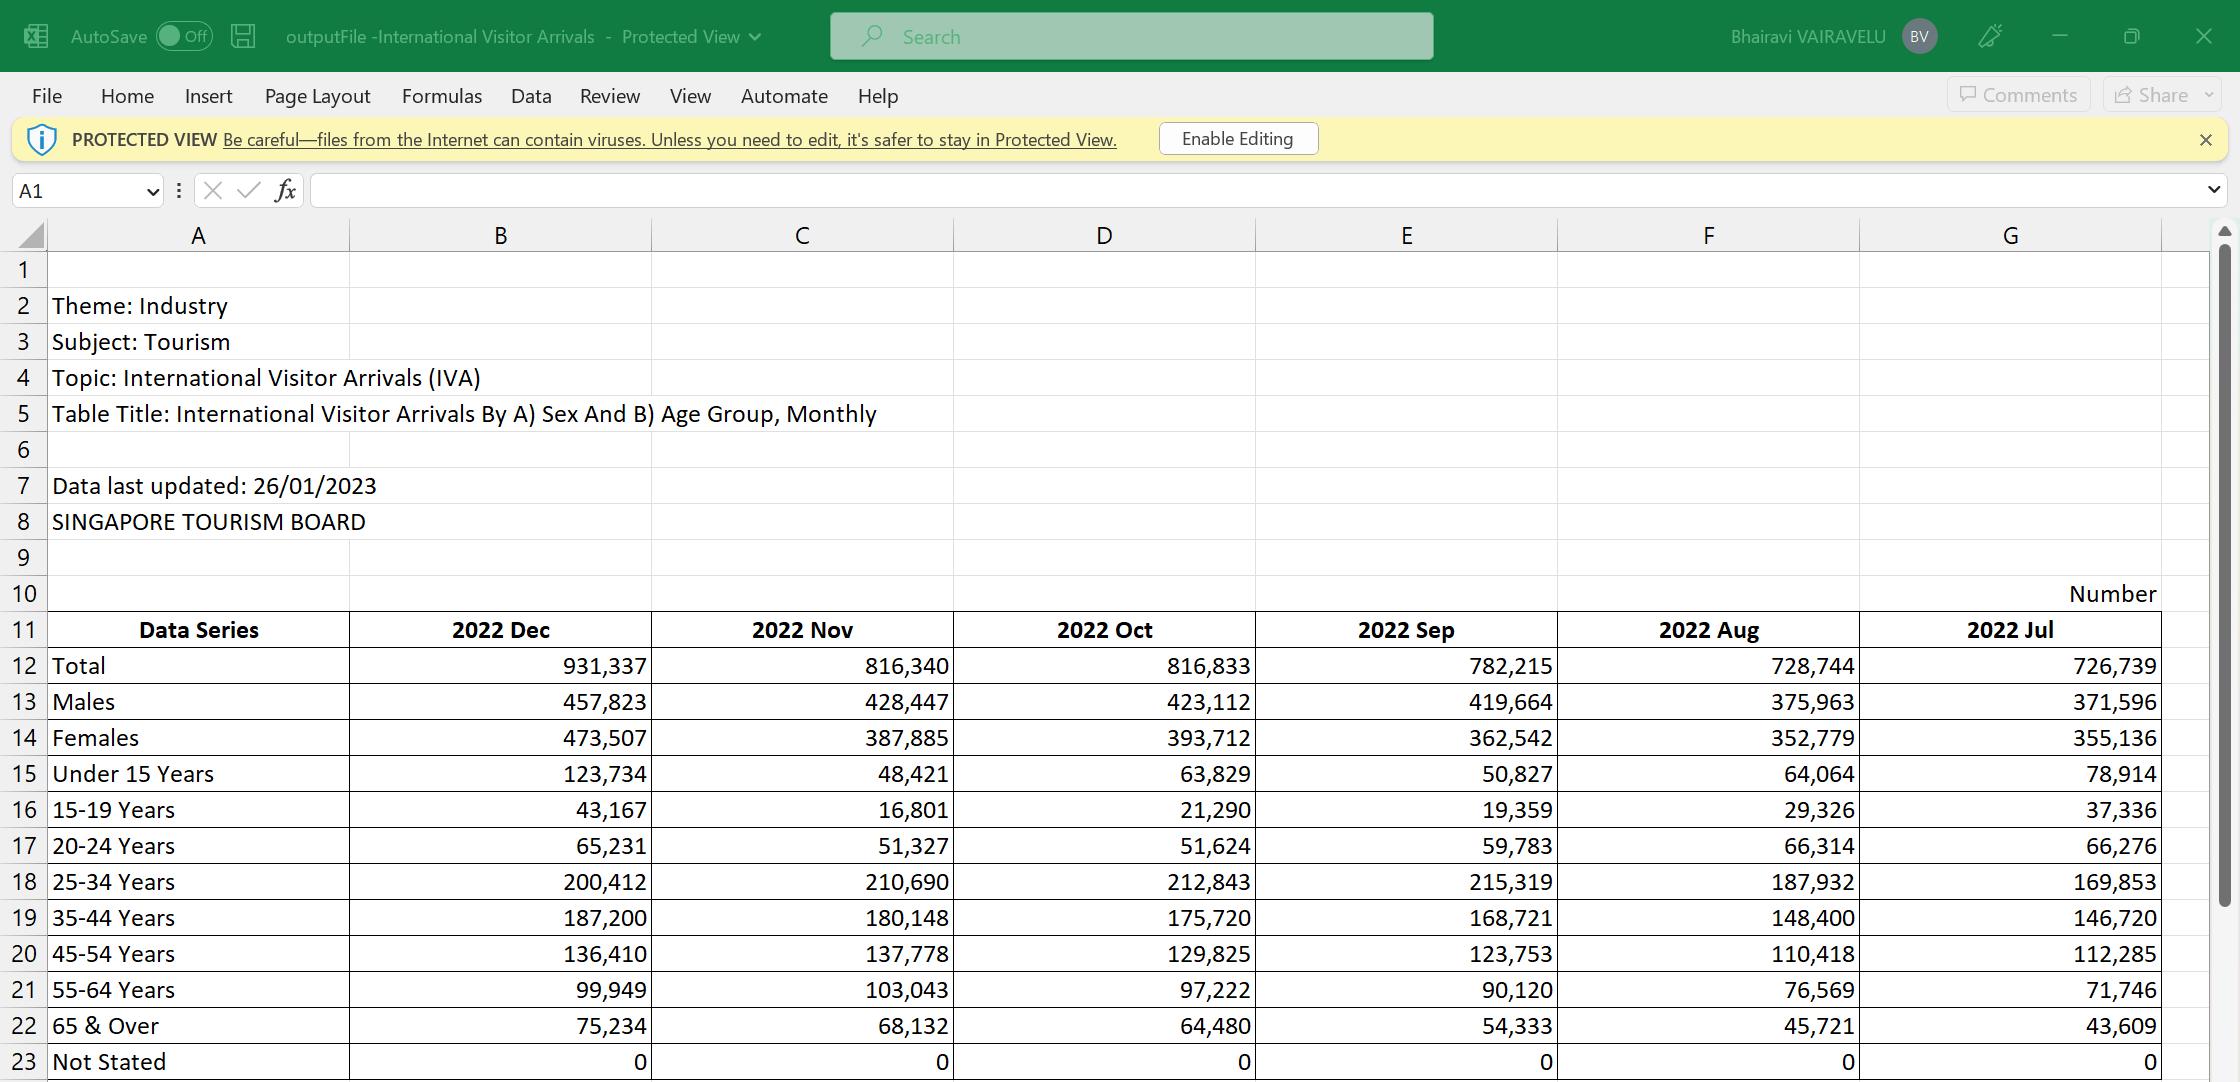Click the BV account avatar
Image resolution: width=2240 pixels, height=1082 pixels.
[x=1919, y=37]
